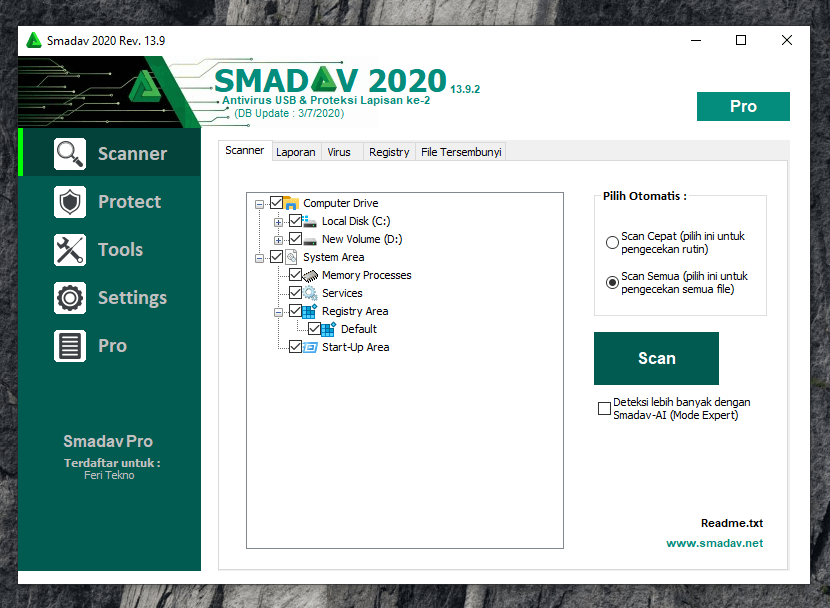
Task: Switch to the Scanner tab
Action: click(x=245, y=150)
